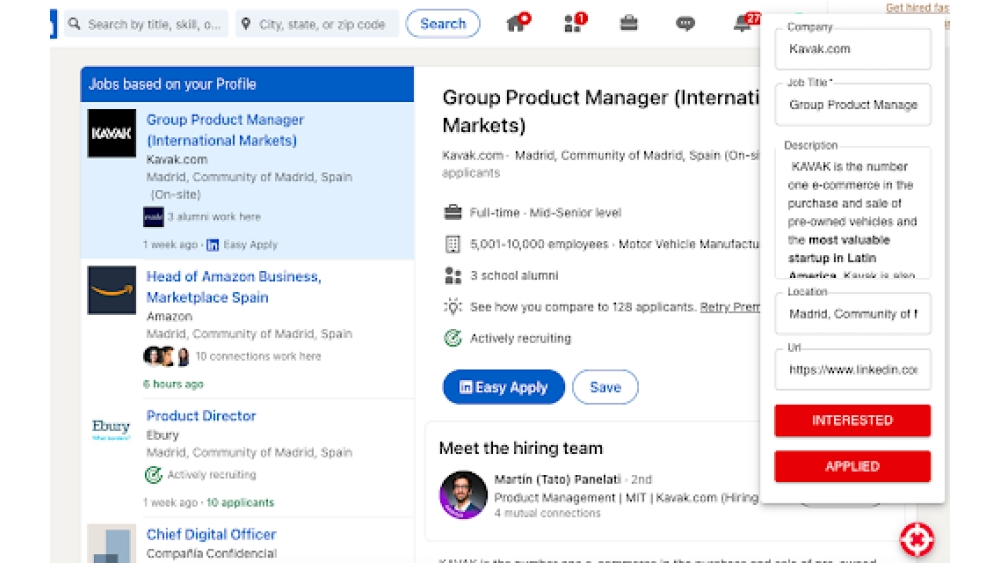The height and width of the screenshot is (563, 1000).
Task: Click the building icon beside employee count
Action: pos(453,244)
